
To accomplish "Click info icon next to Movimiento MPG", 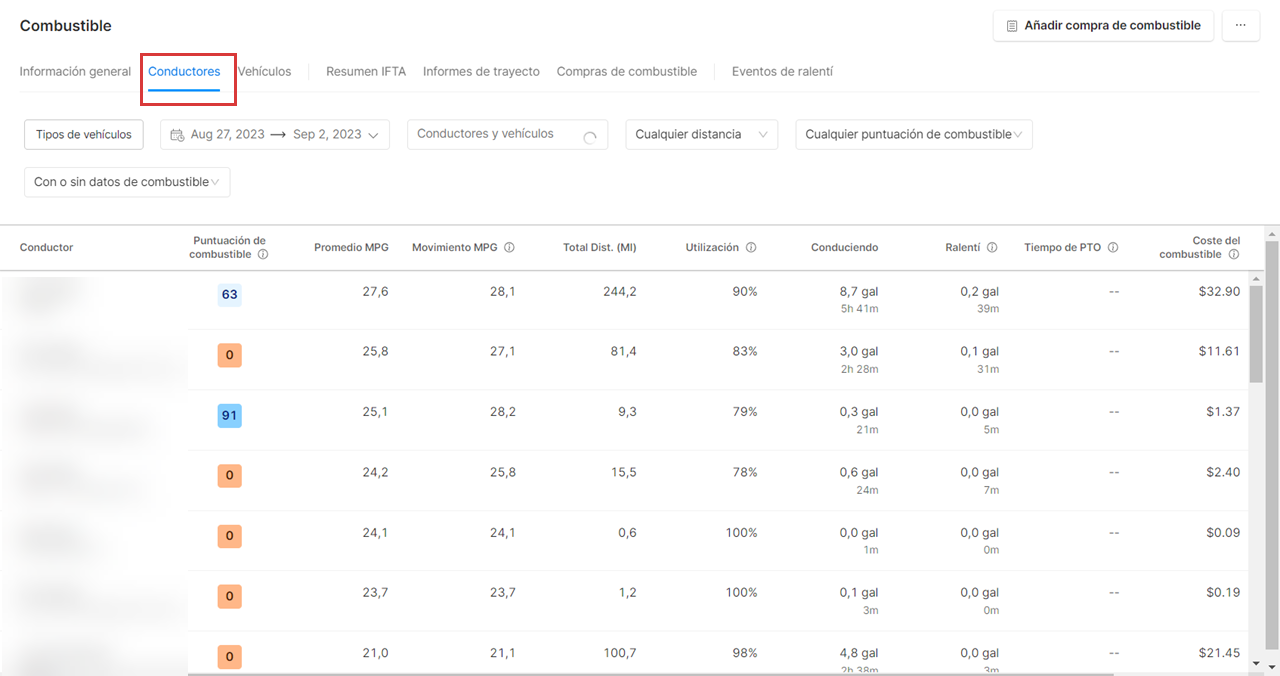I will pos(509,247).
